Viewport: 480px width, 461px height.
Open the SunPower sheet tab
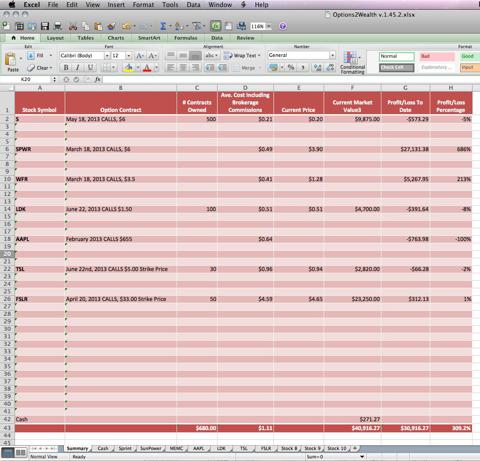[x=151, y=448]
